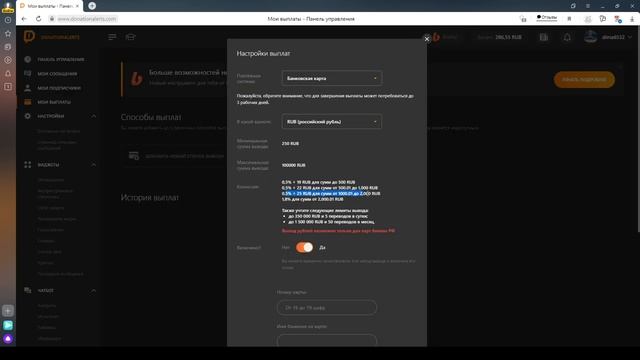Click the orange button at top right
The height and width of the screenshot is (360, 640).
click(584, 80)
